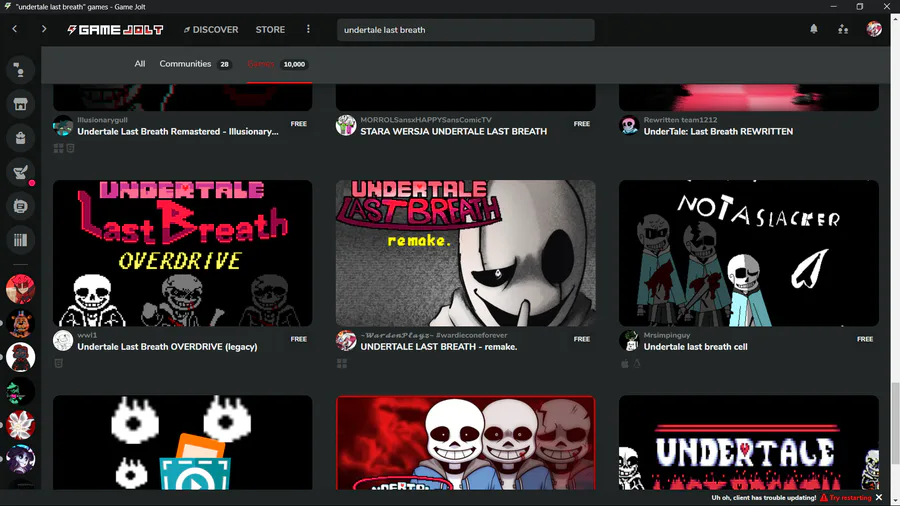Open Illusionarygull's developer avatar
This screenshot has height=506, width=900.
63,126
